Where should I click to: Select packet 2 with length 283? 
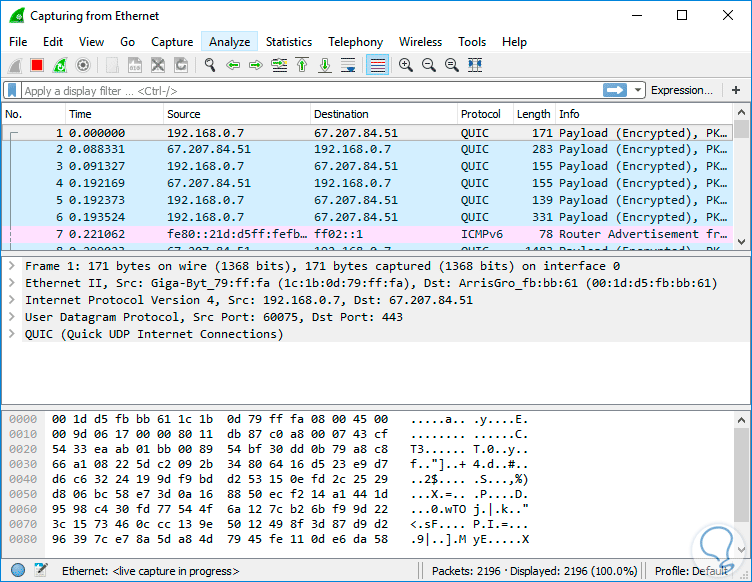click(367, 149)
